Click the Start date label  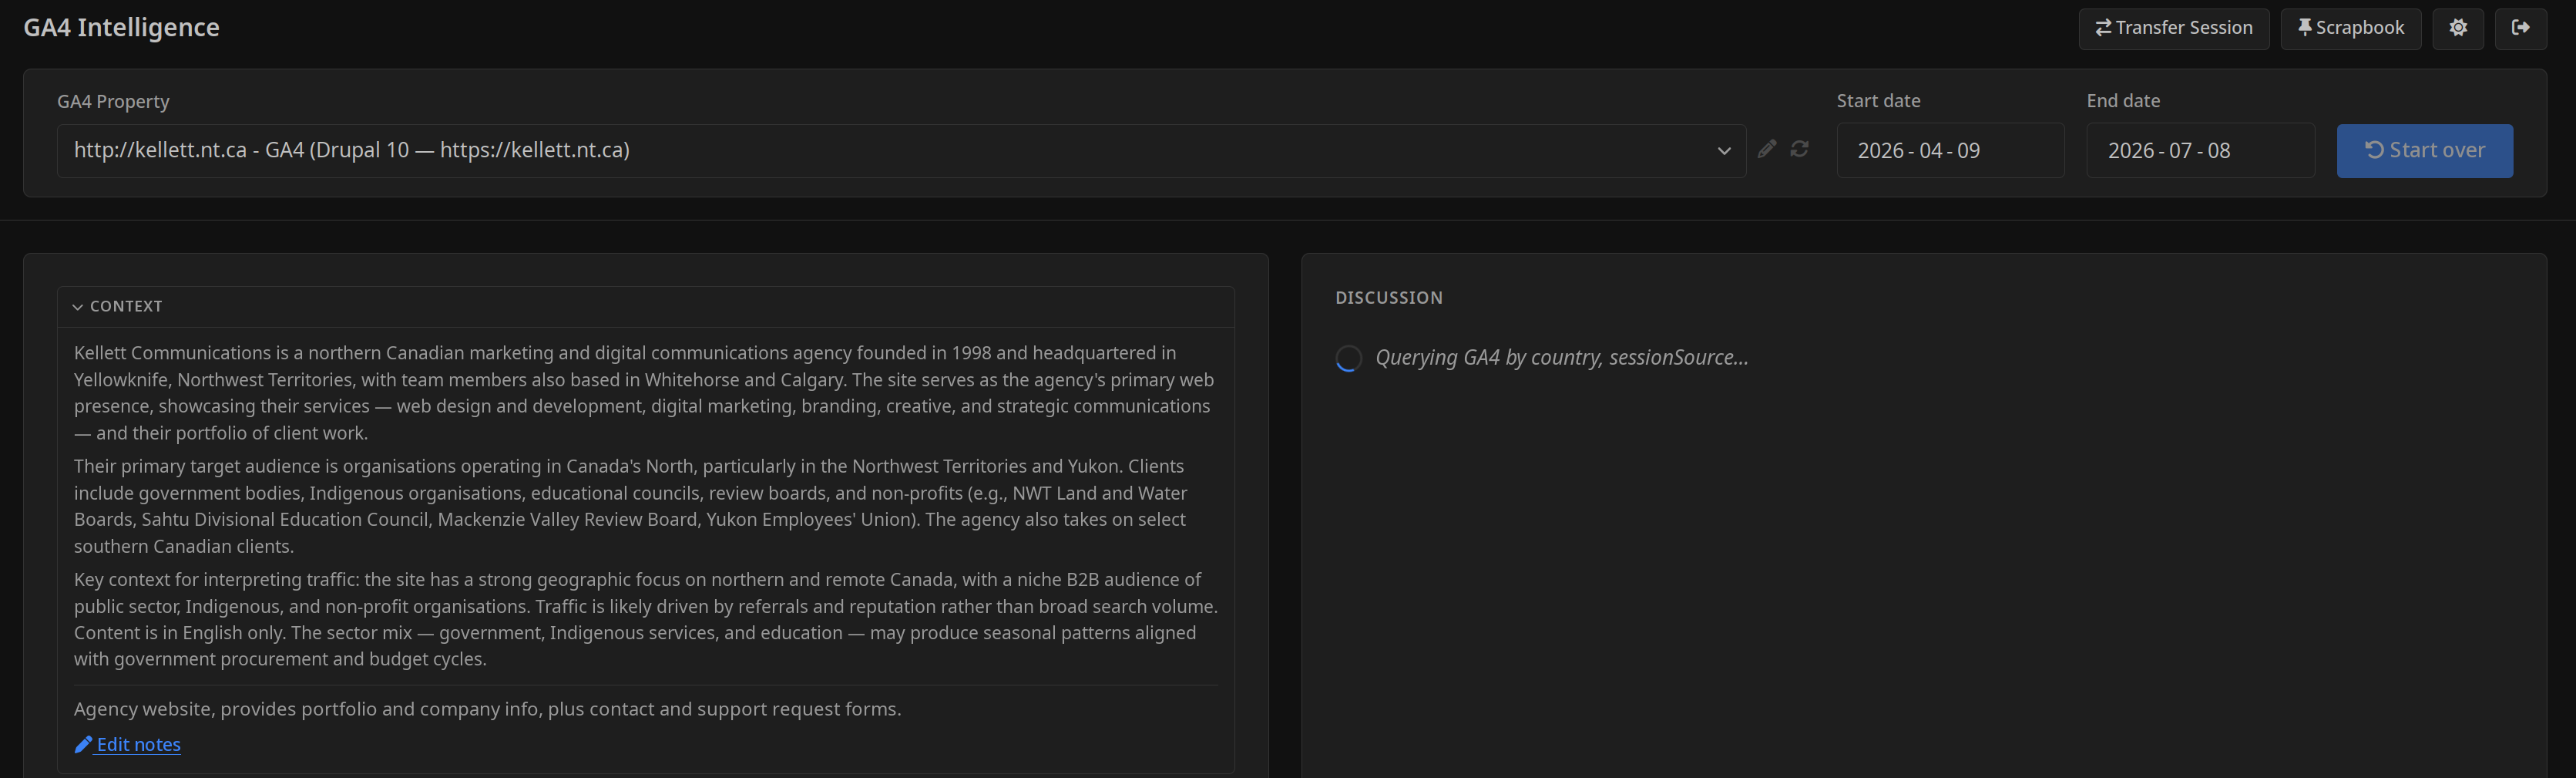coord(1878,101)
